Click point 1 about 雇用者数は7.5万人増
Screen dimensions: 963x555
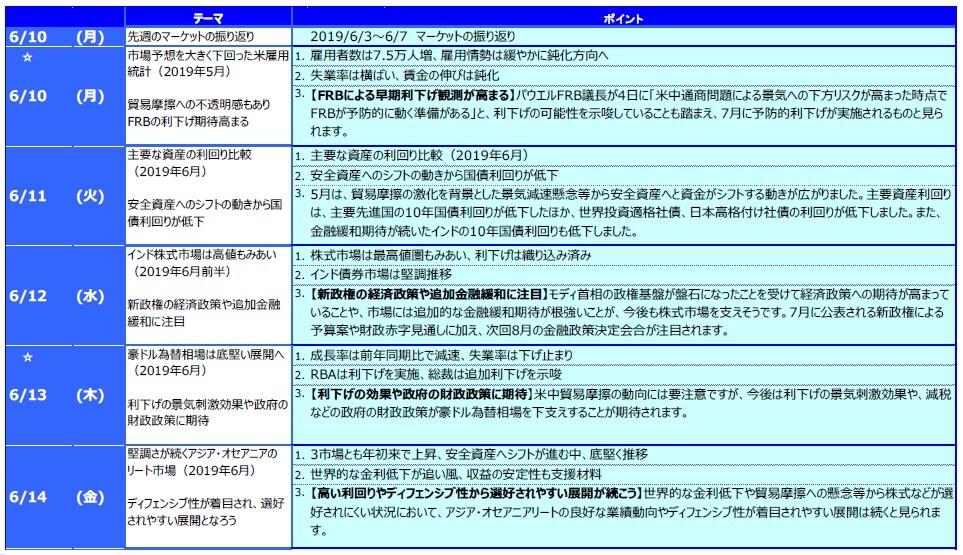[458, 55]
